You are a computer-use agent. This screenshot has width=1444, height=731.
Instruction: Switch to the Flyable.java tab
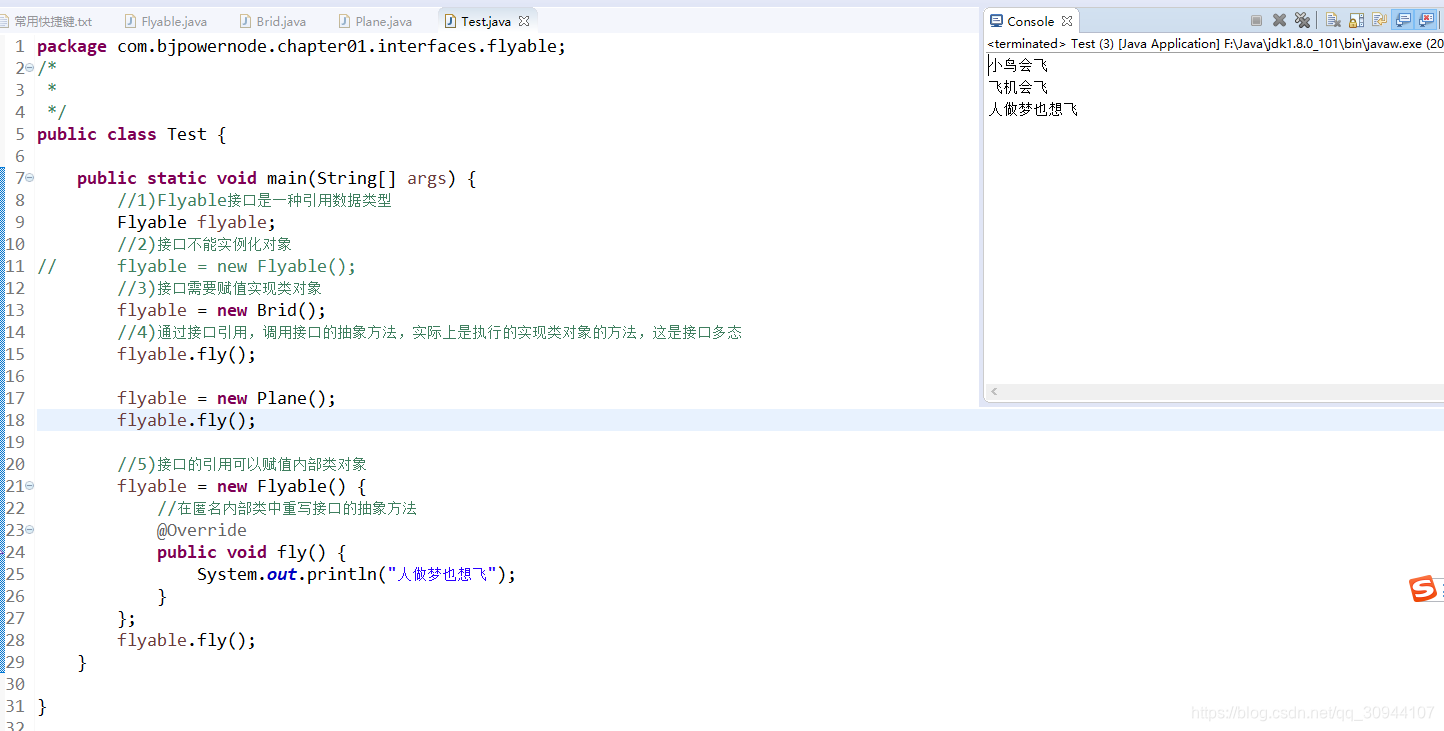pyautogui.click(x=166, y=21)
